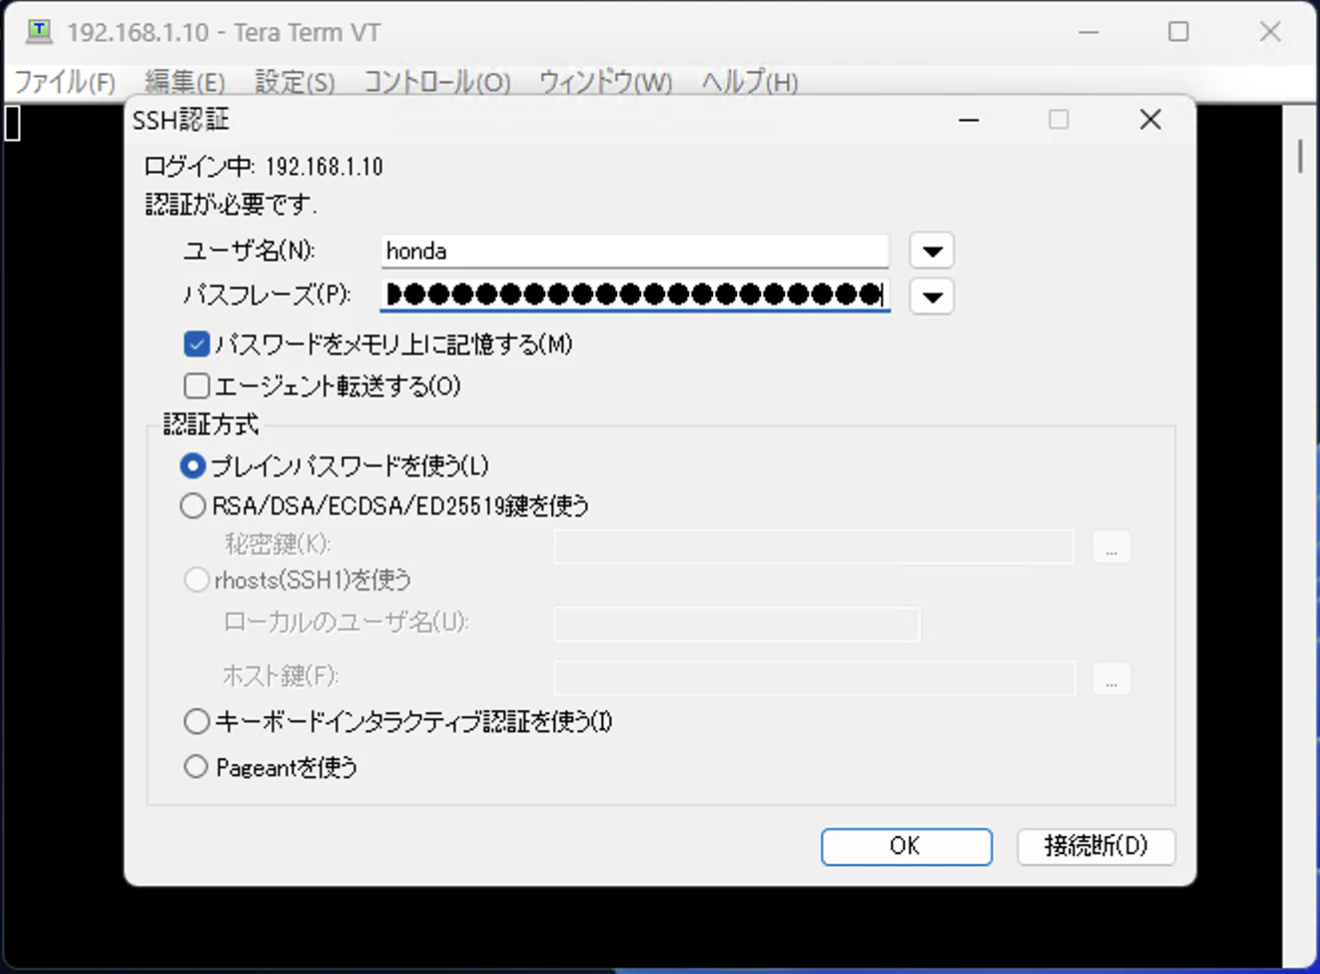1320x974 pixels.
Task: Click the honda username field
Action: 634,251
